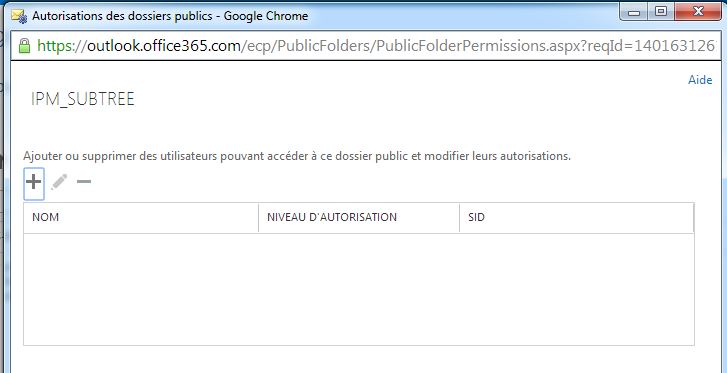Click the green padlock security icon
Image resolution: width=727 pixels, height=373 pixels.
[24, 45]
